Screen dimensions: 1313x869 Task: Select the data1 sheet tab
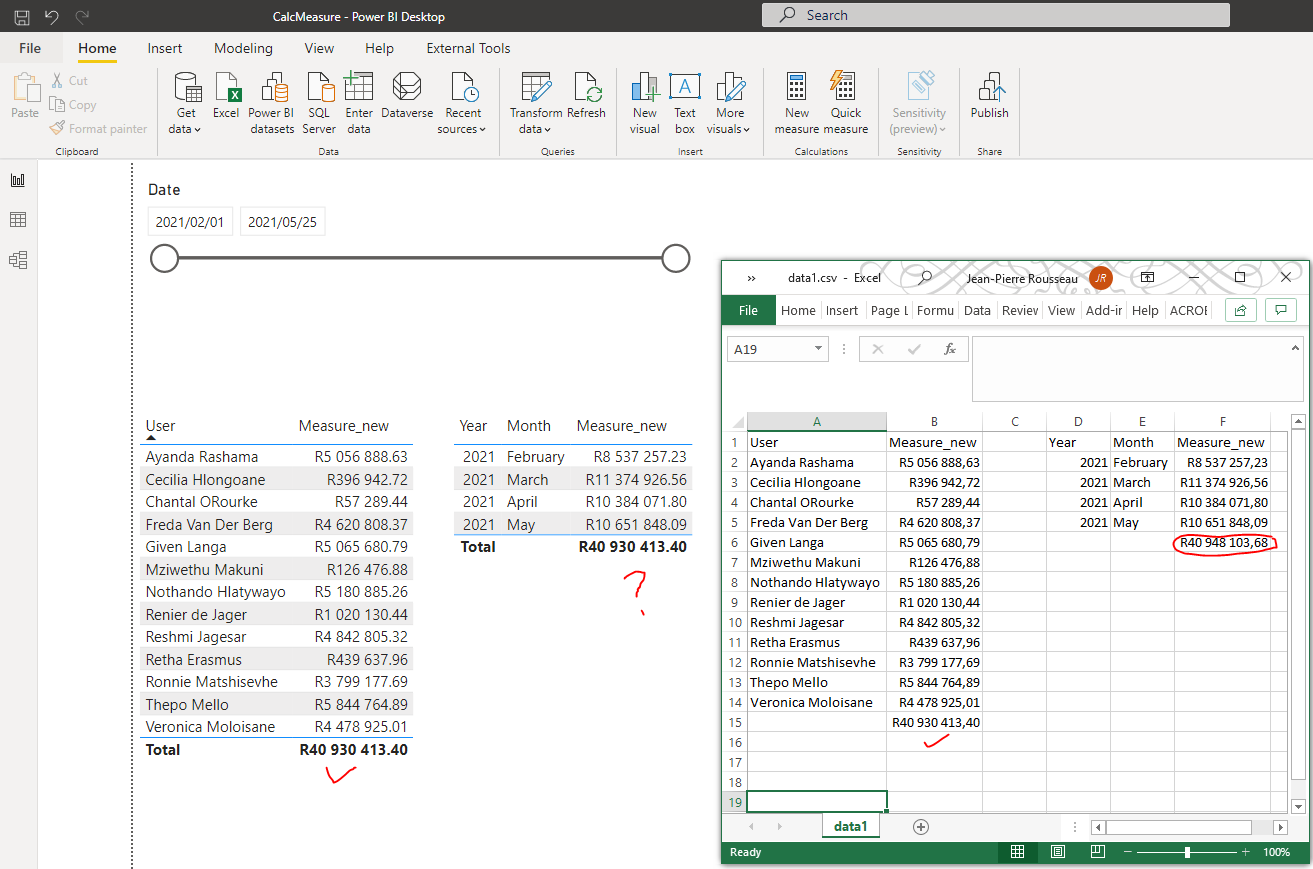click(850, 827)
